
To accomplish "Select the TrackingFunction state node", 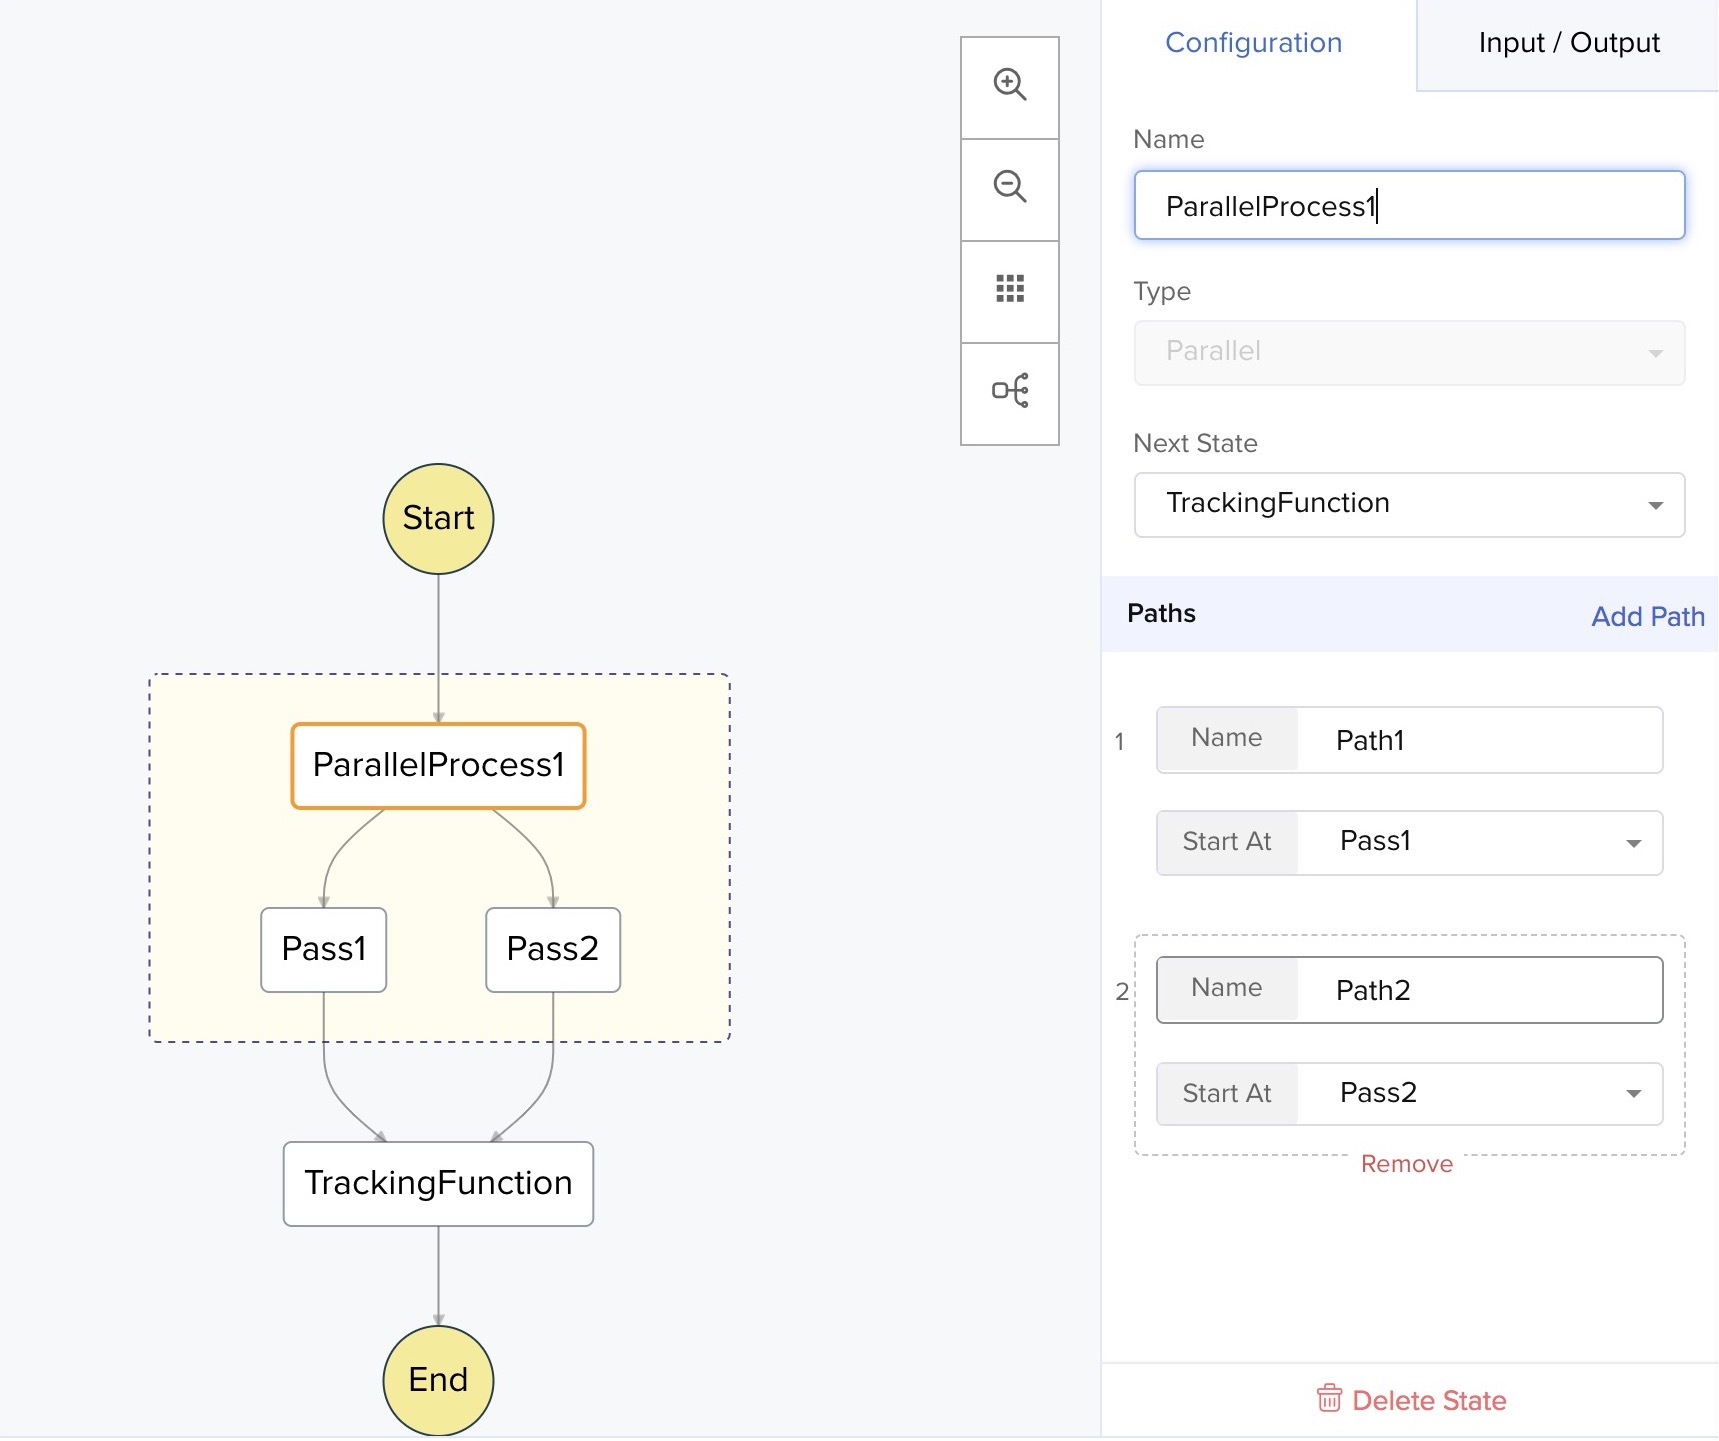I will coord(438,1183).
